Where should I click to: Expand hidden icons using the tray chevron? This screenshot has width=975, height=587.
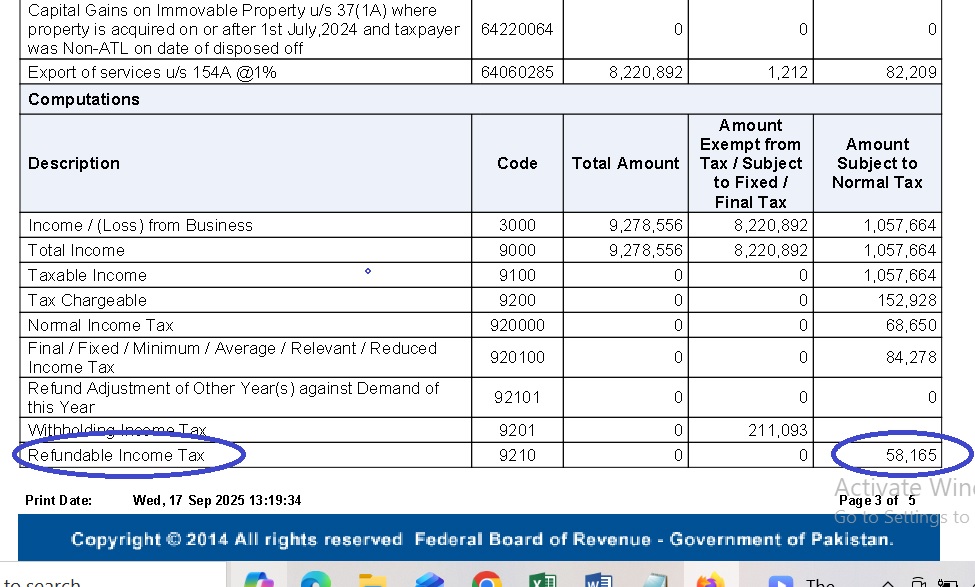coord(888,583)
